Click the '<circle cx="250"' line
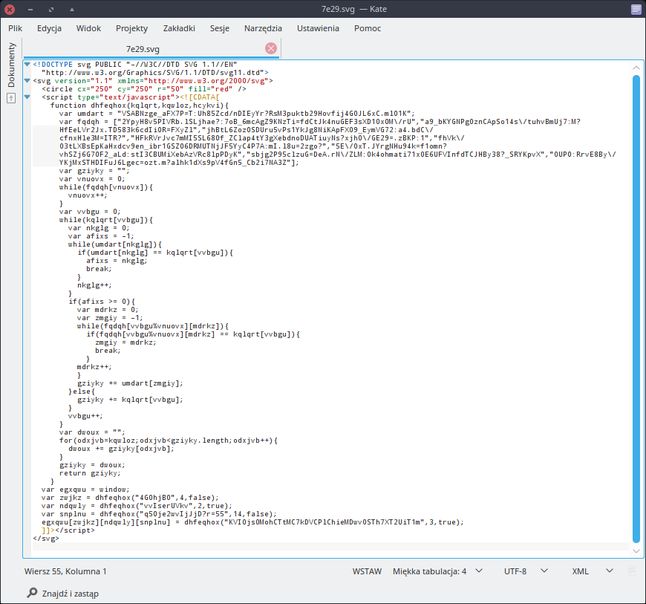The height and width of the screenshot is (604, 646). coord(144,89)
